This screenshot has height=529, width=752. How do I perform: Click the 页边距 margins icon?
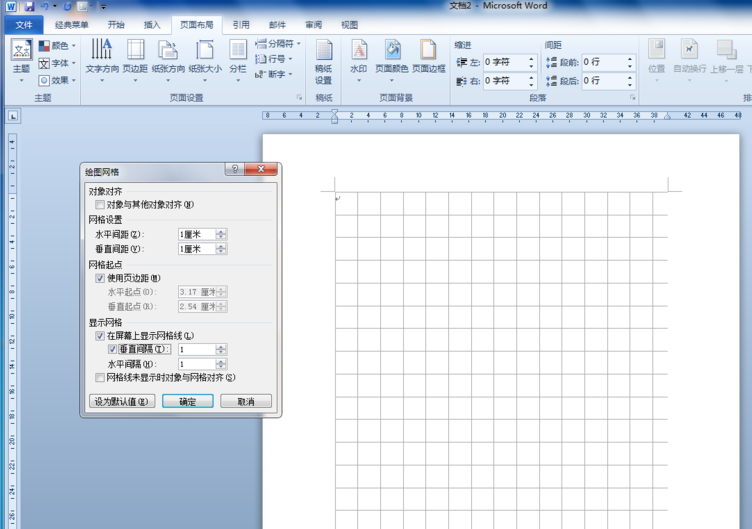pyautogui.click(x=135, y=50)
